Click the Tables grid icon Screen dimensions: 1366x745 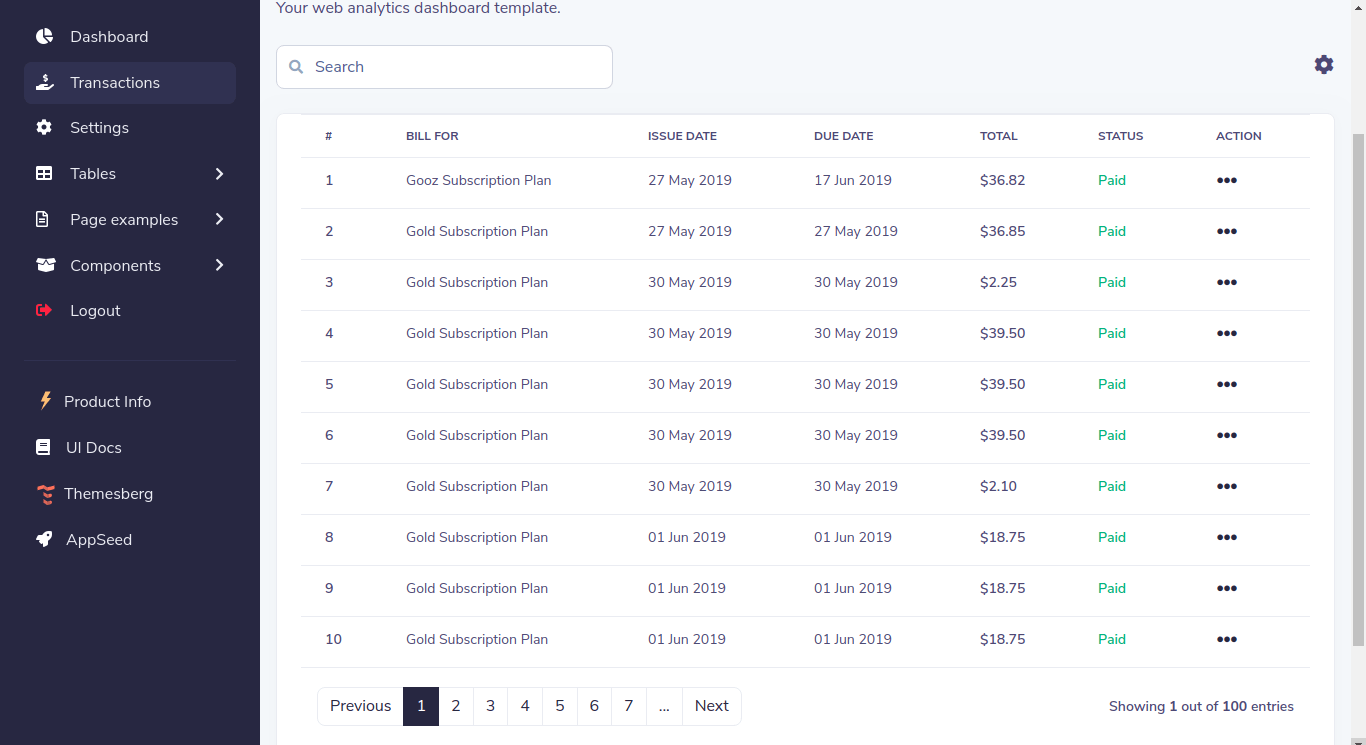pos(44,173)
